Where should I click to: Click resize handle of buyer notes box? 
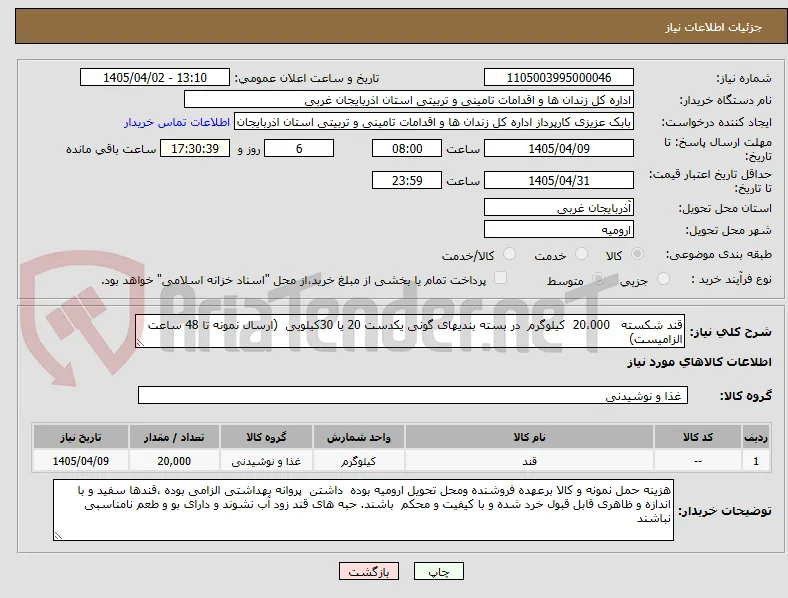point(58,536)
